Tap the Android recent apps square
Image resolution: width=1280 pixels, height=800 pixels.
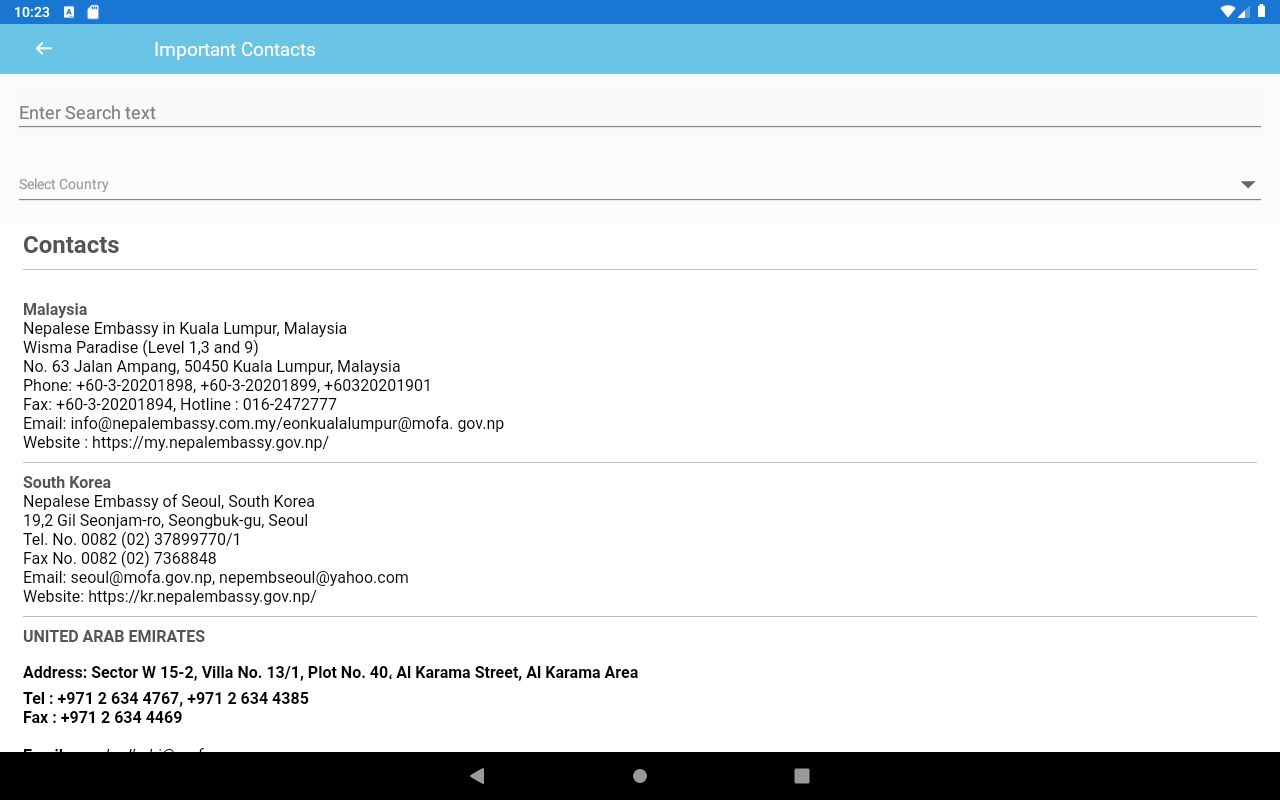tap(802, 776)
